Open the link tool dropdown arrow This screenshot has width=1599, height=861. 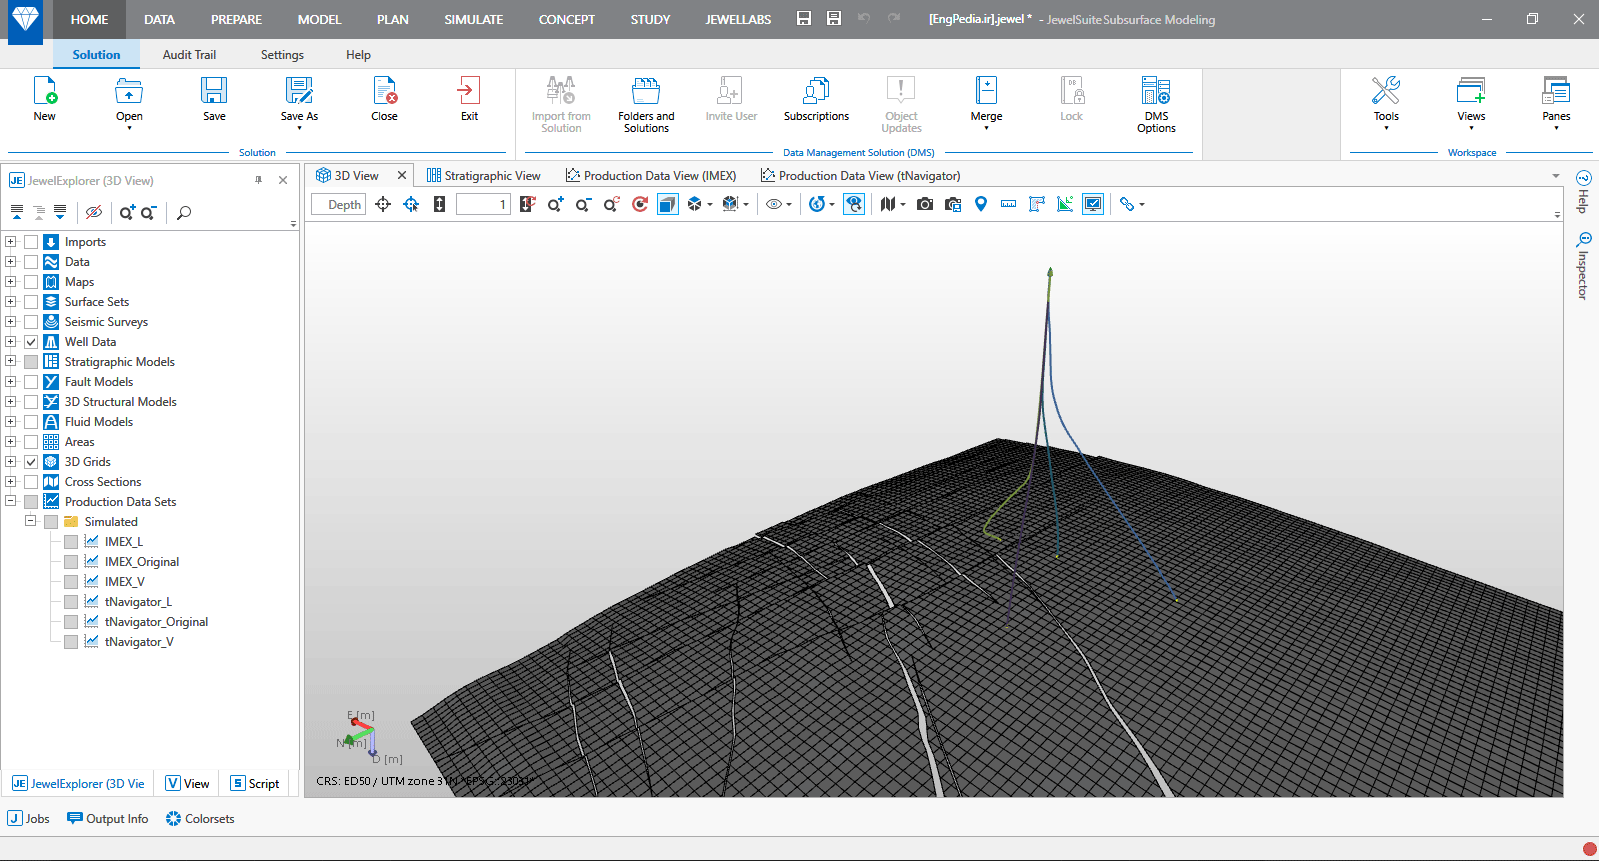click(x=1142, y=205)
